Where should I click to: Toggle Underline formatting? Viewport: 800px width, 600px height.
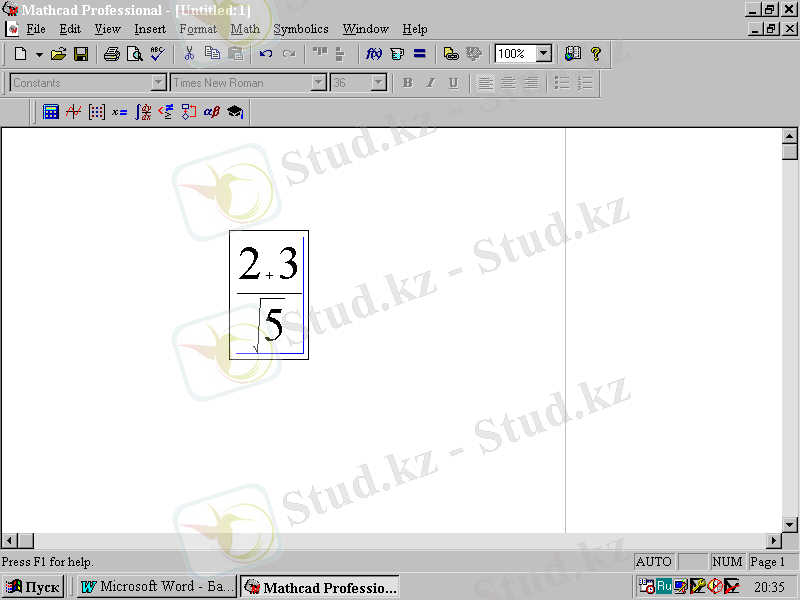[454, 83]
